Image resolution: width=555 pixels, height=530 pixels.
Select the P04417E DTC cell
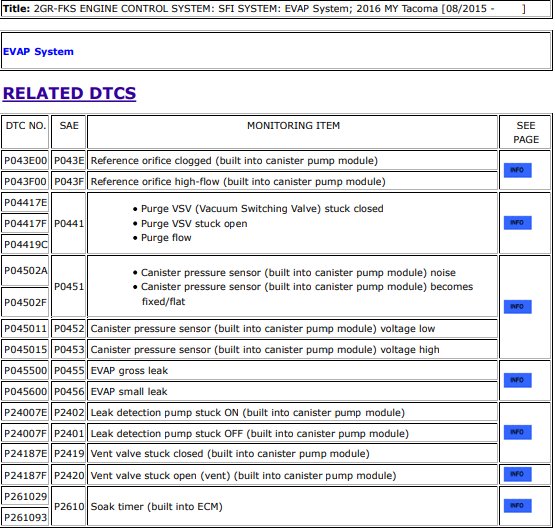[25, 203]
